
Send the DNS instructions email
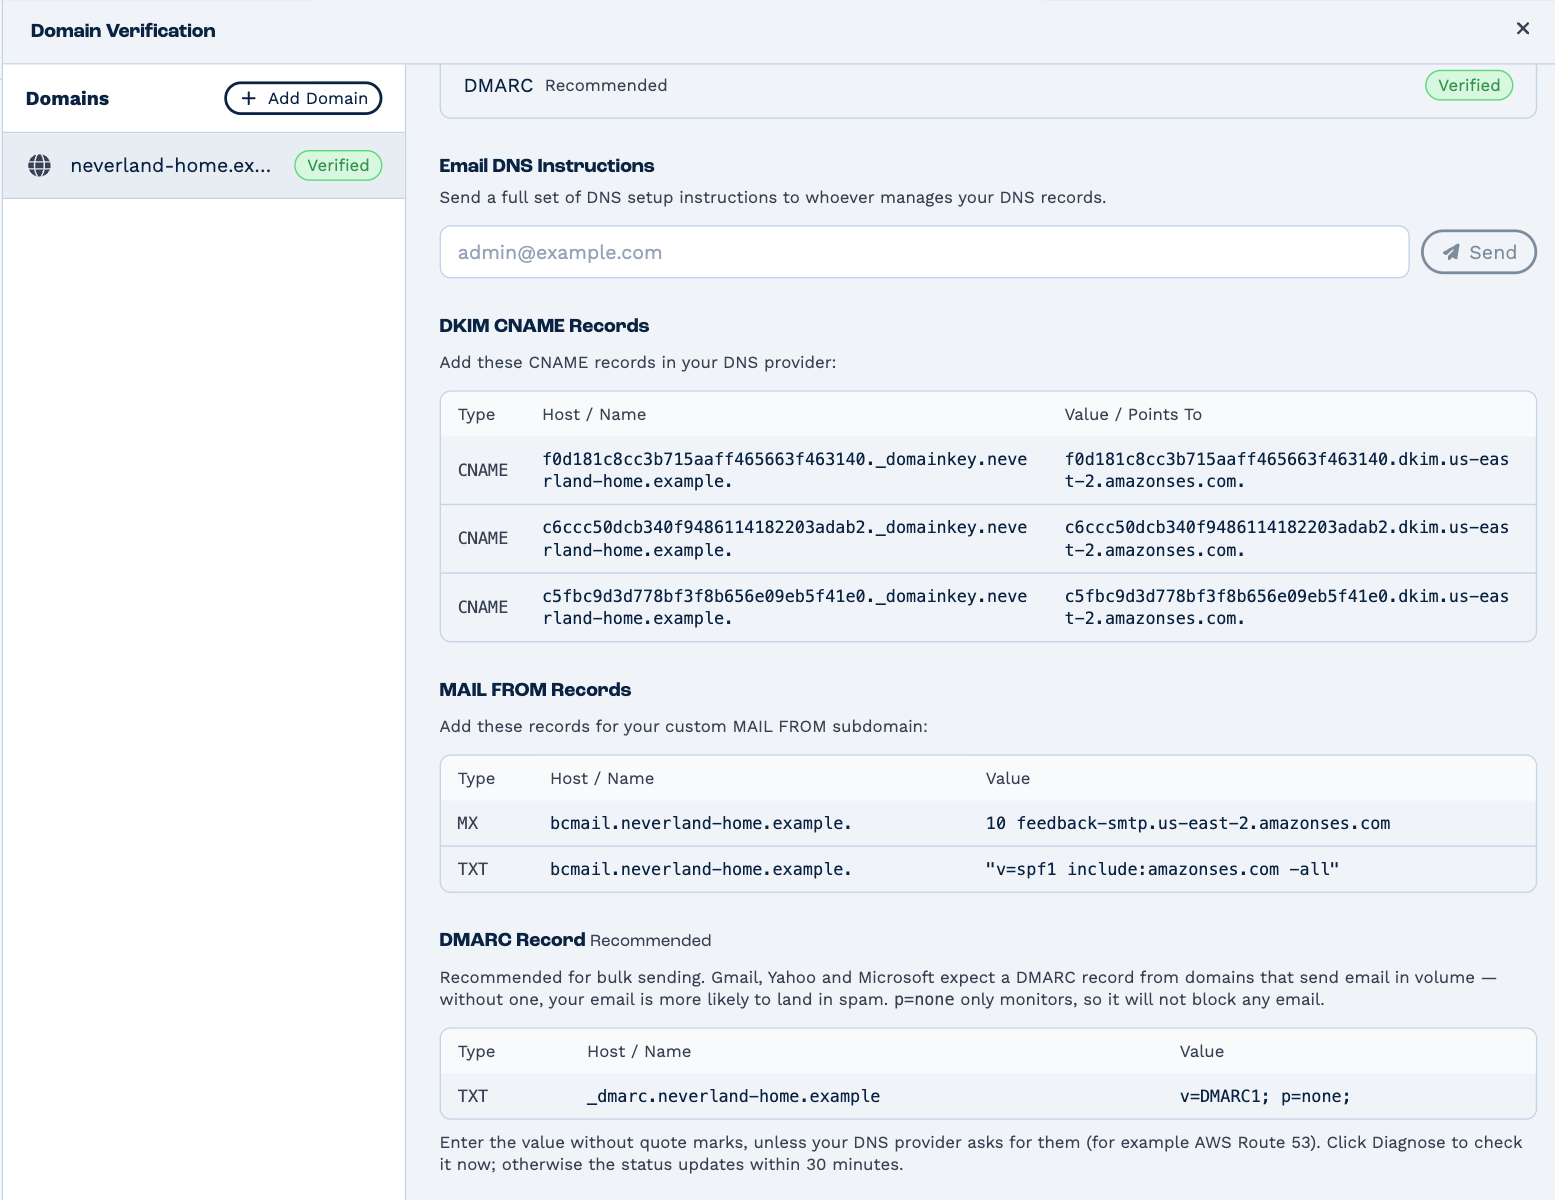click(x=1478, y=252)
